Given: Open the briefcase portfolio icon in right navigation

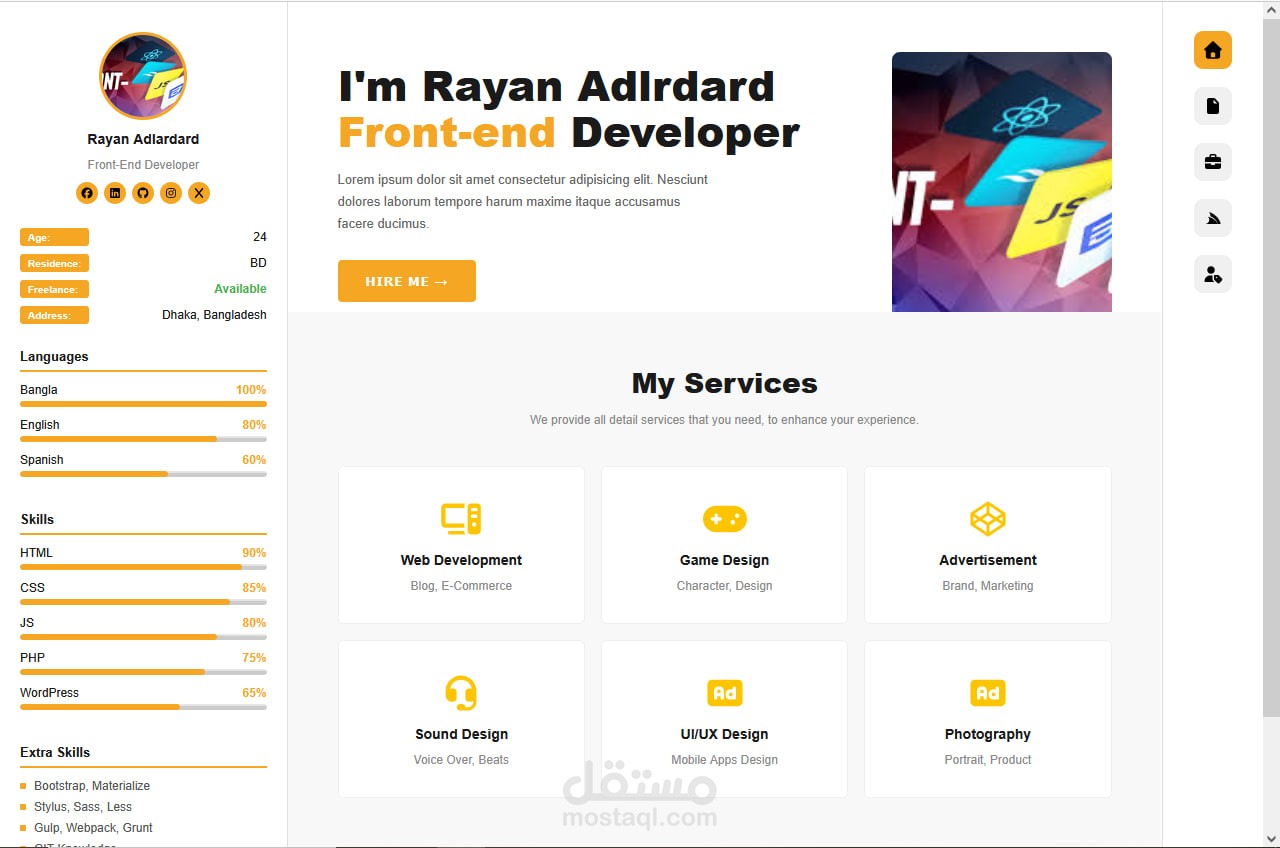Looking at the screenshot, I should point(1213,162).
